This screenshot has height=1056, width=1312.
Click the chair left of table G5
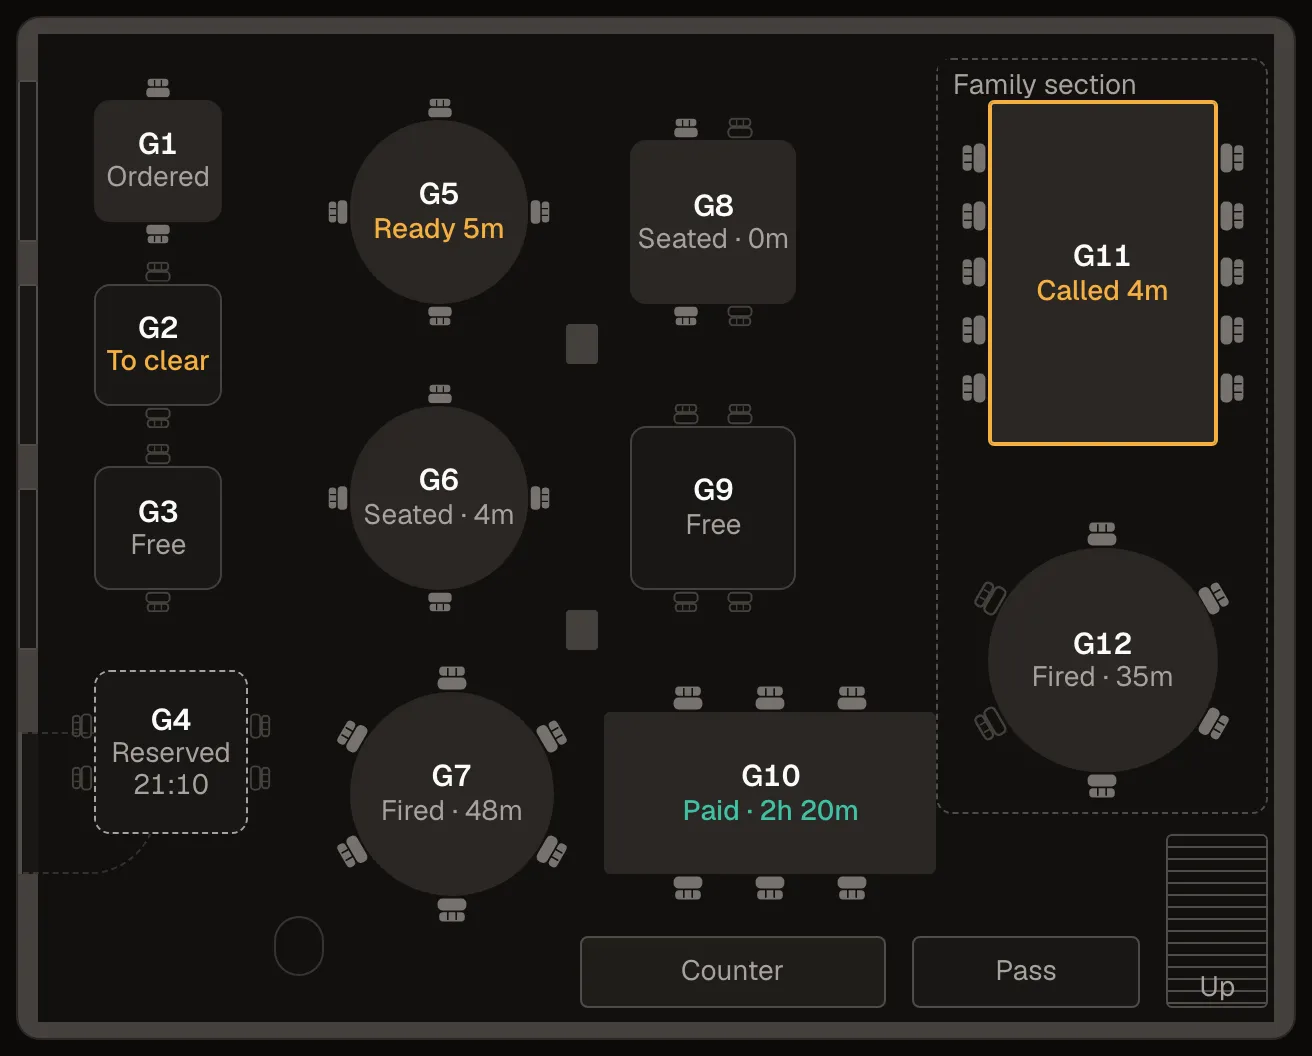pos(338,212)
